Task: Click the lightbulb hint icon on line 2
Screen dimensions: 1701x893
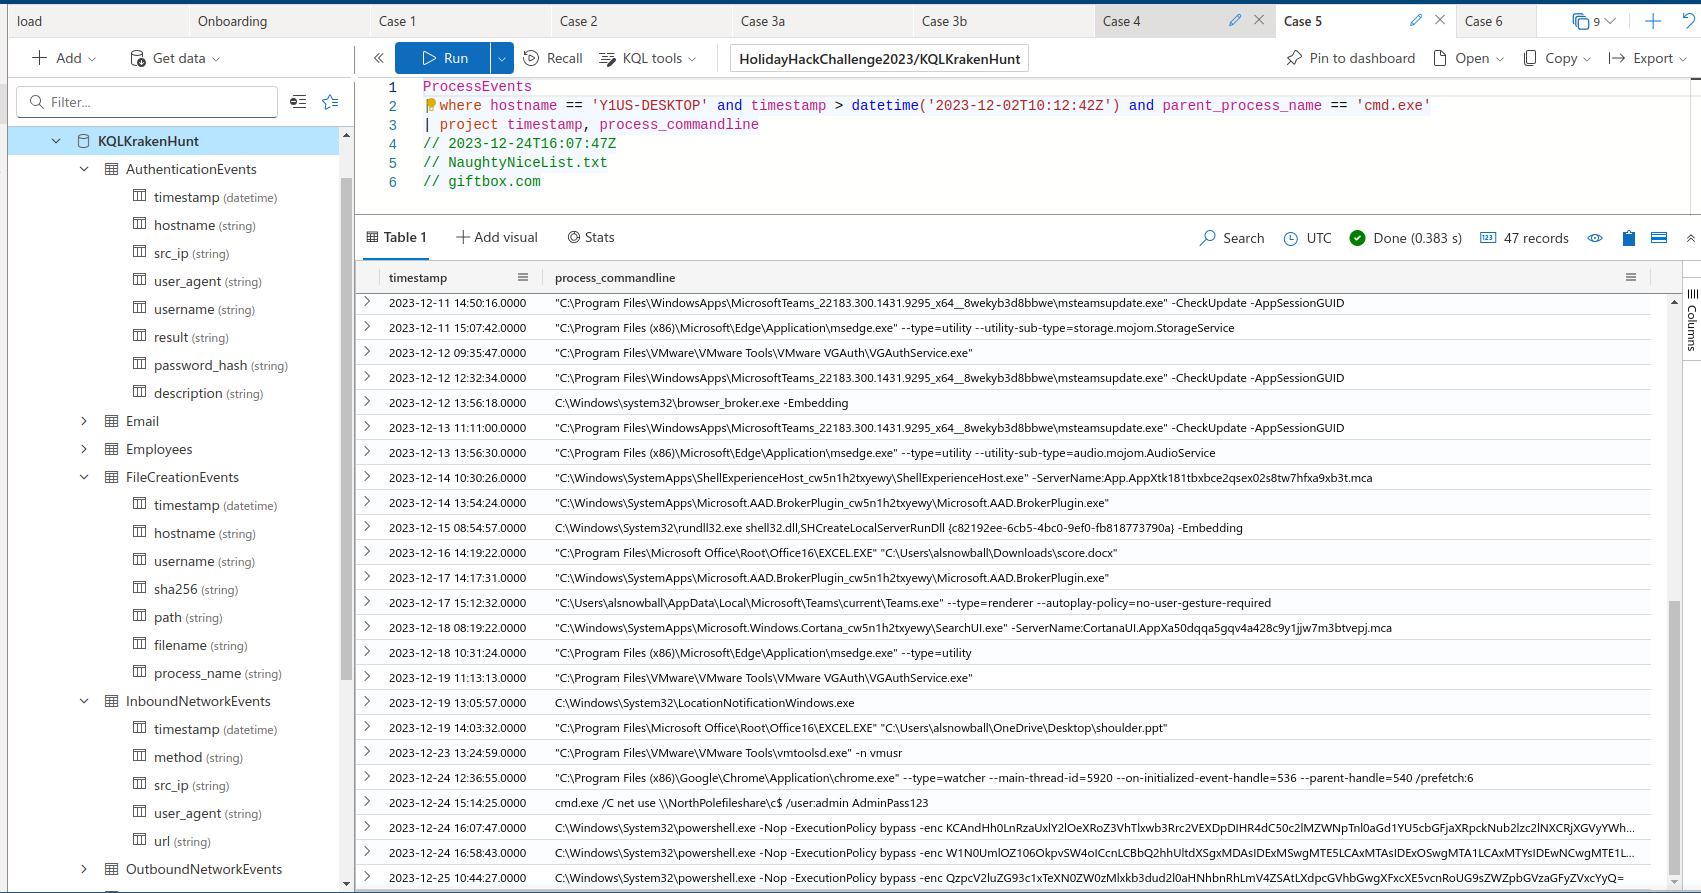Action: [430, 105]
